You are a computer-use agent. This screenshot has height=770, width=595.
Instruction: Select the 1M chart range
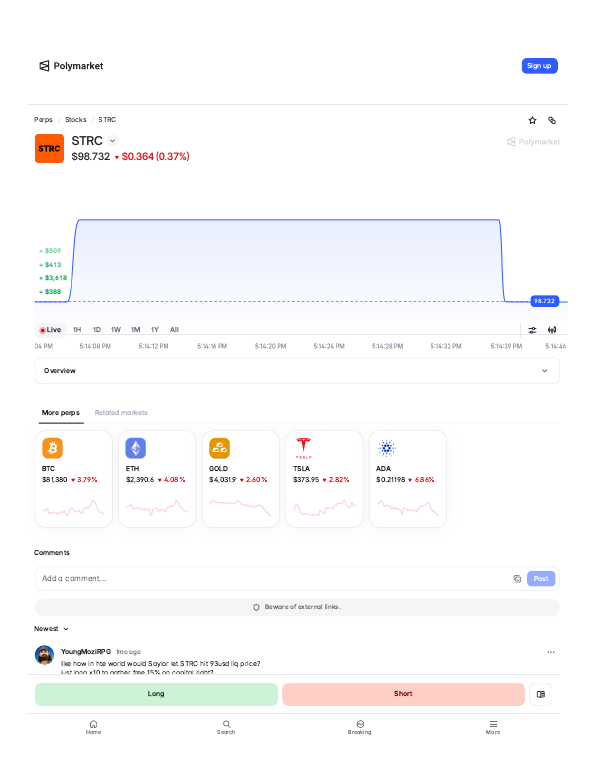pos(135,330)
